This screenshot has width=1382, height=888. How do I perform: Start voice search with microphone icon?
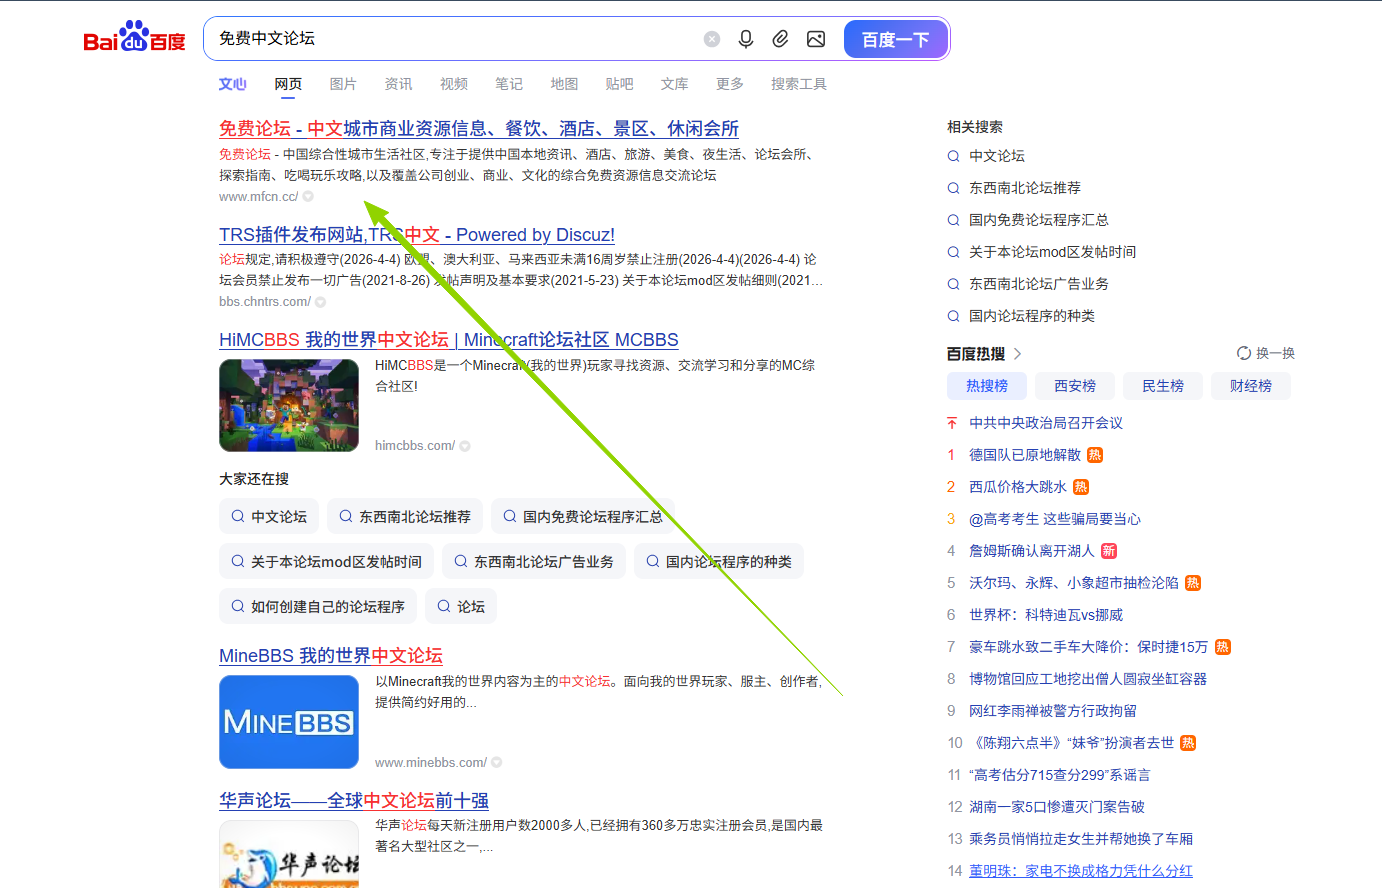point(746,39)
